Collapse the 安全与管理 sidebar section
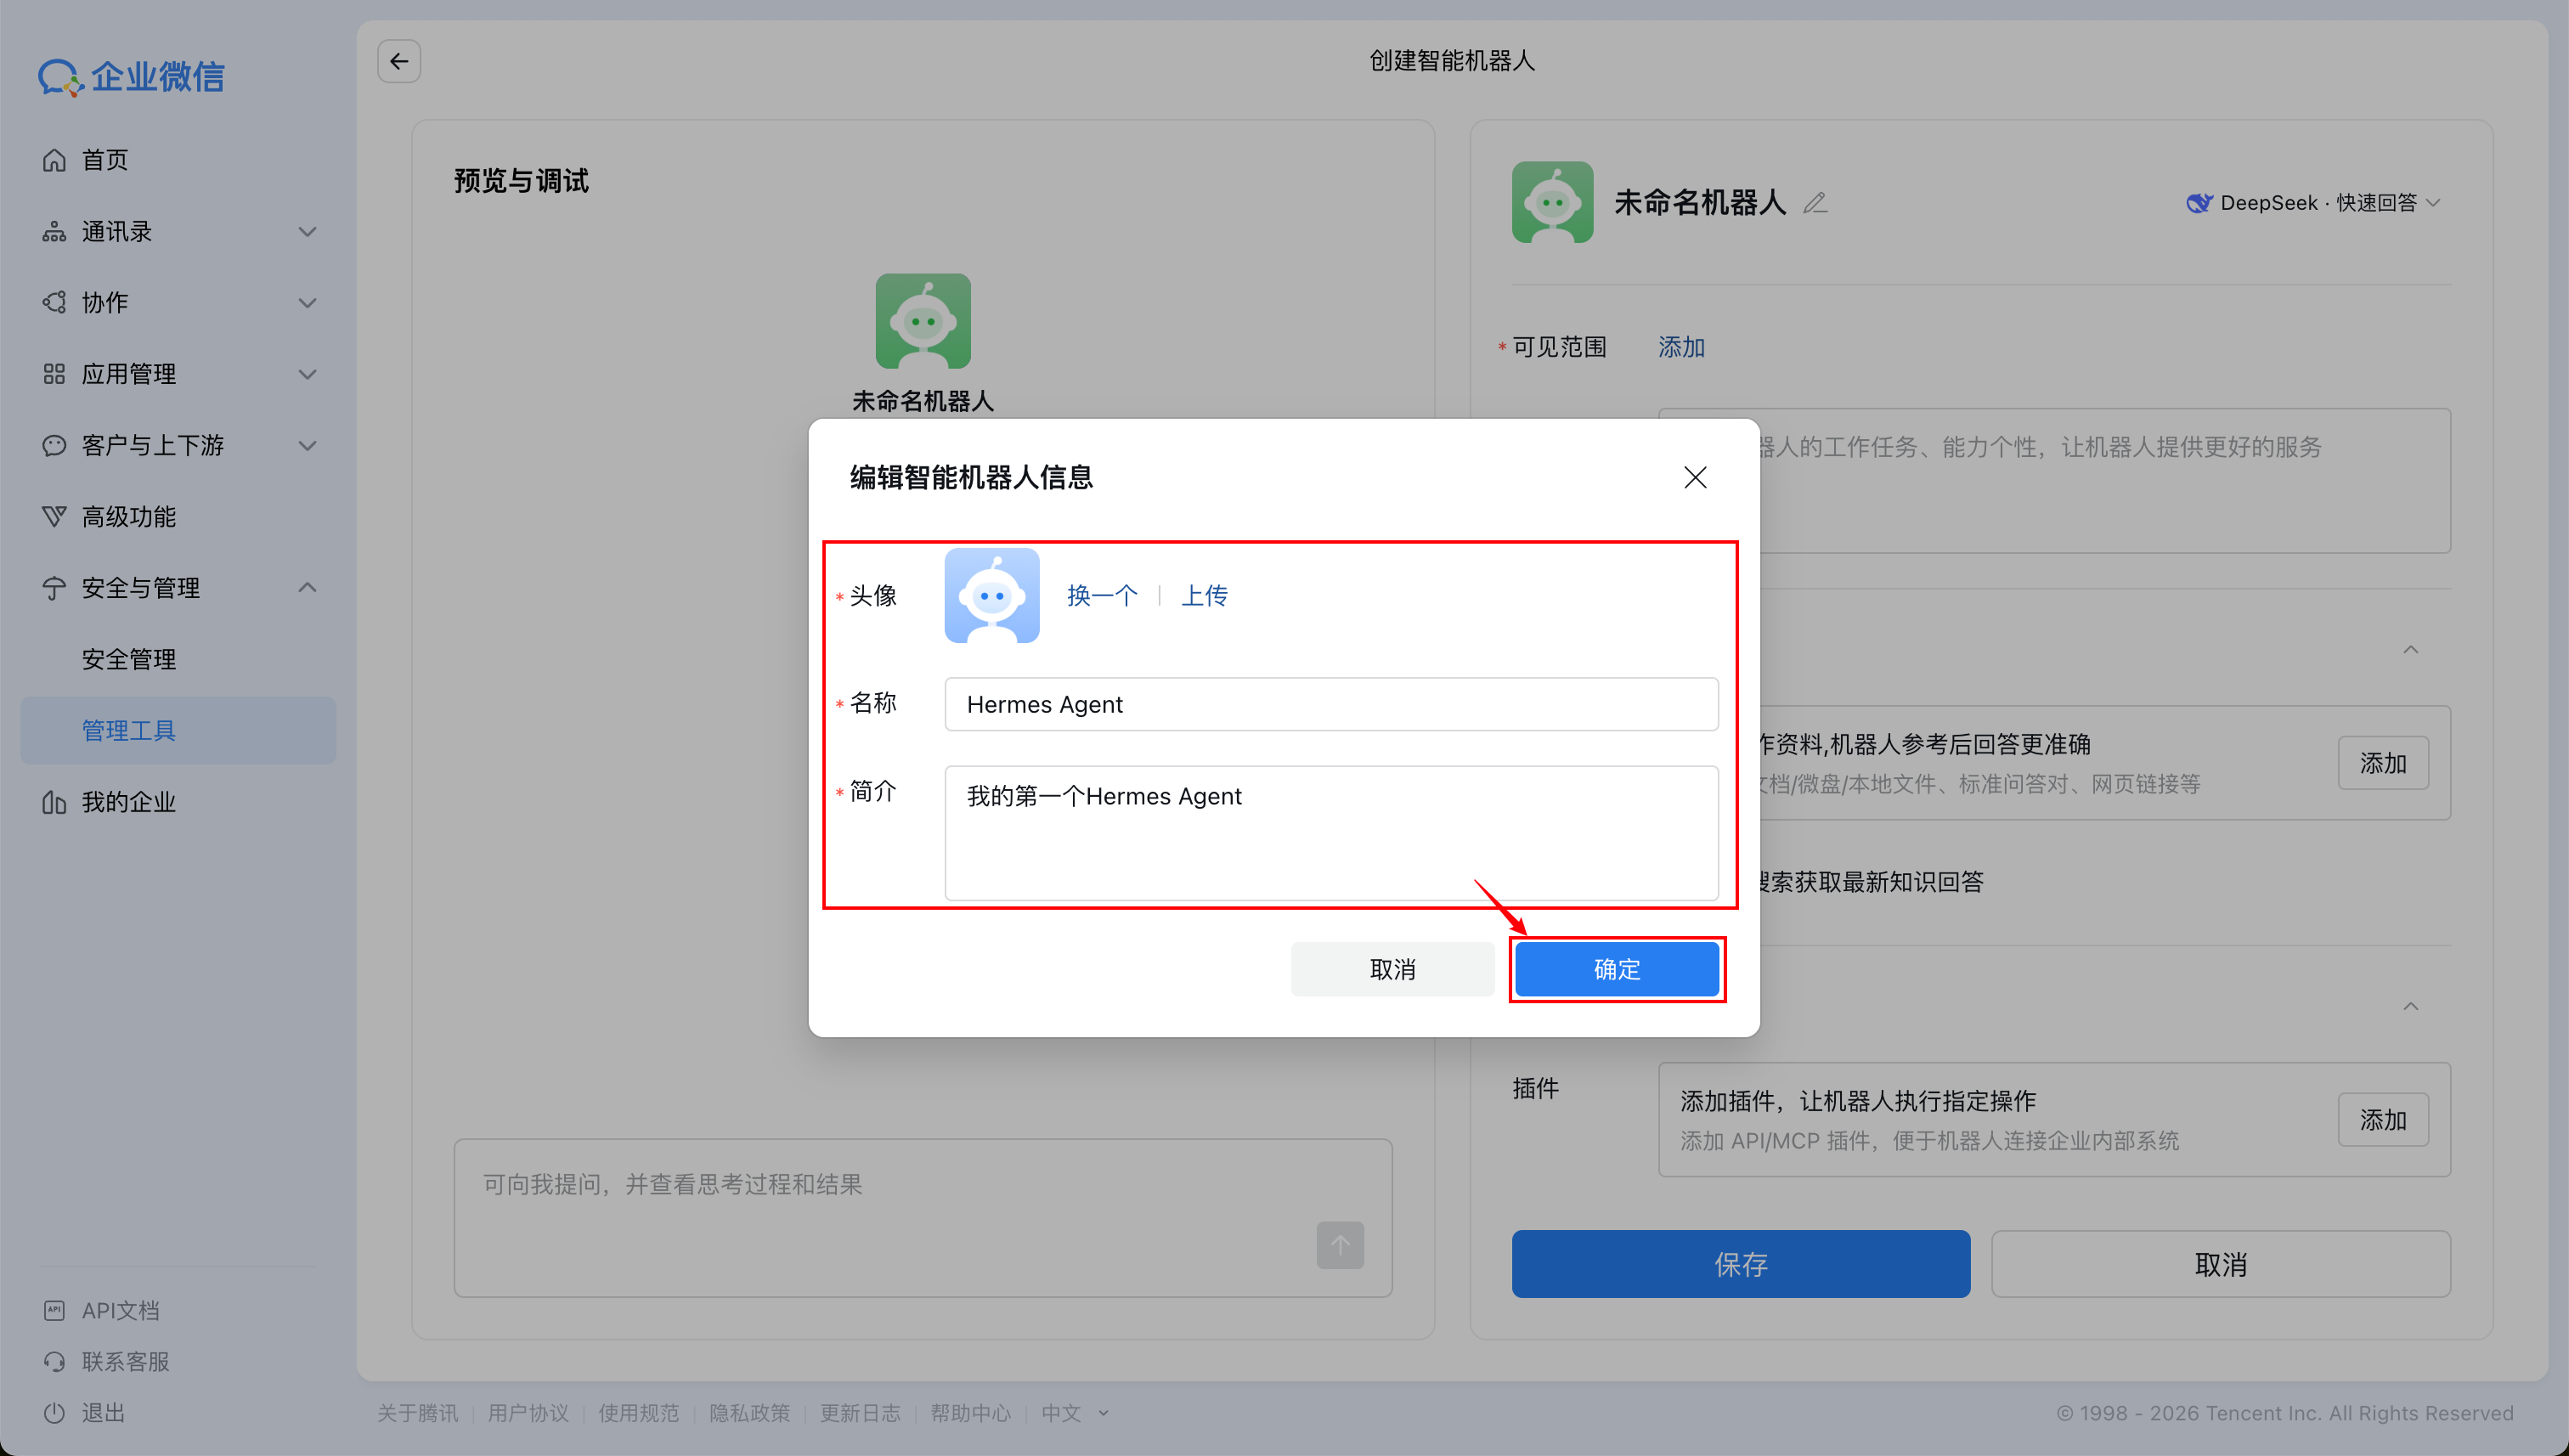The width and height of the screenshot is (2569, 1456). 307,588
